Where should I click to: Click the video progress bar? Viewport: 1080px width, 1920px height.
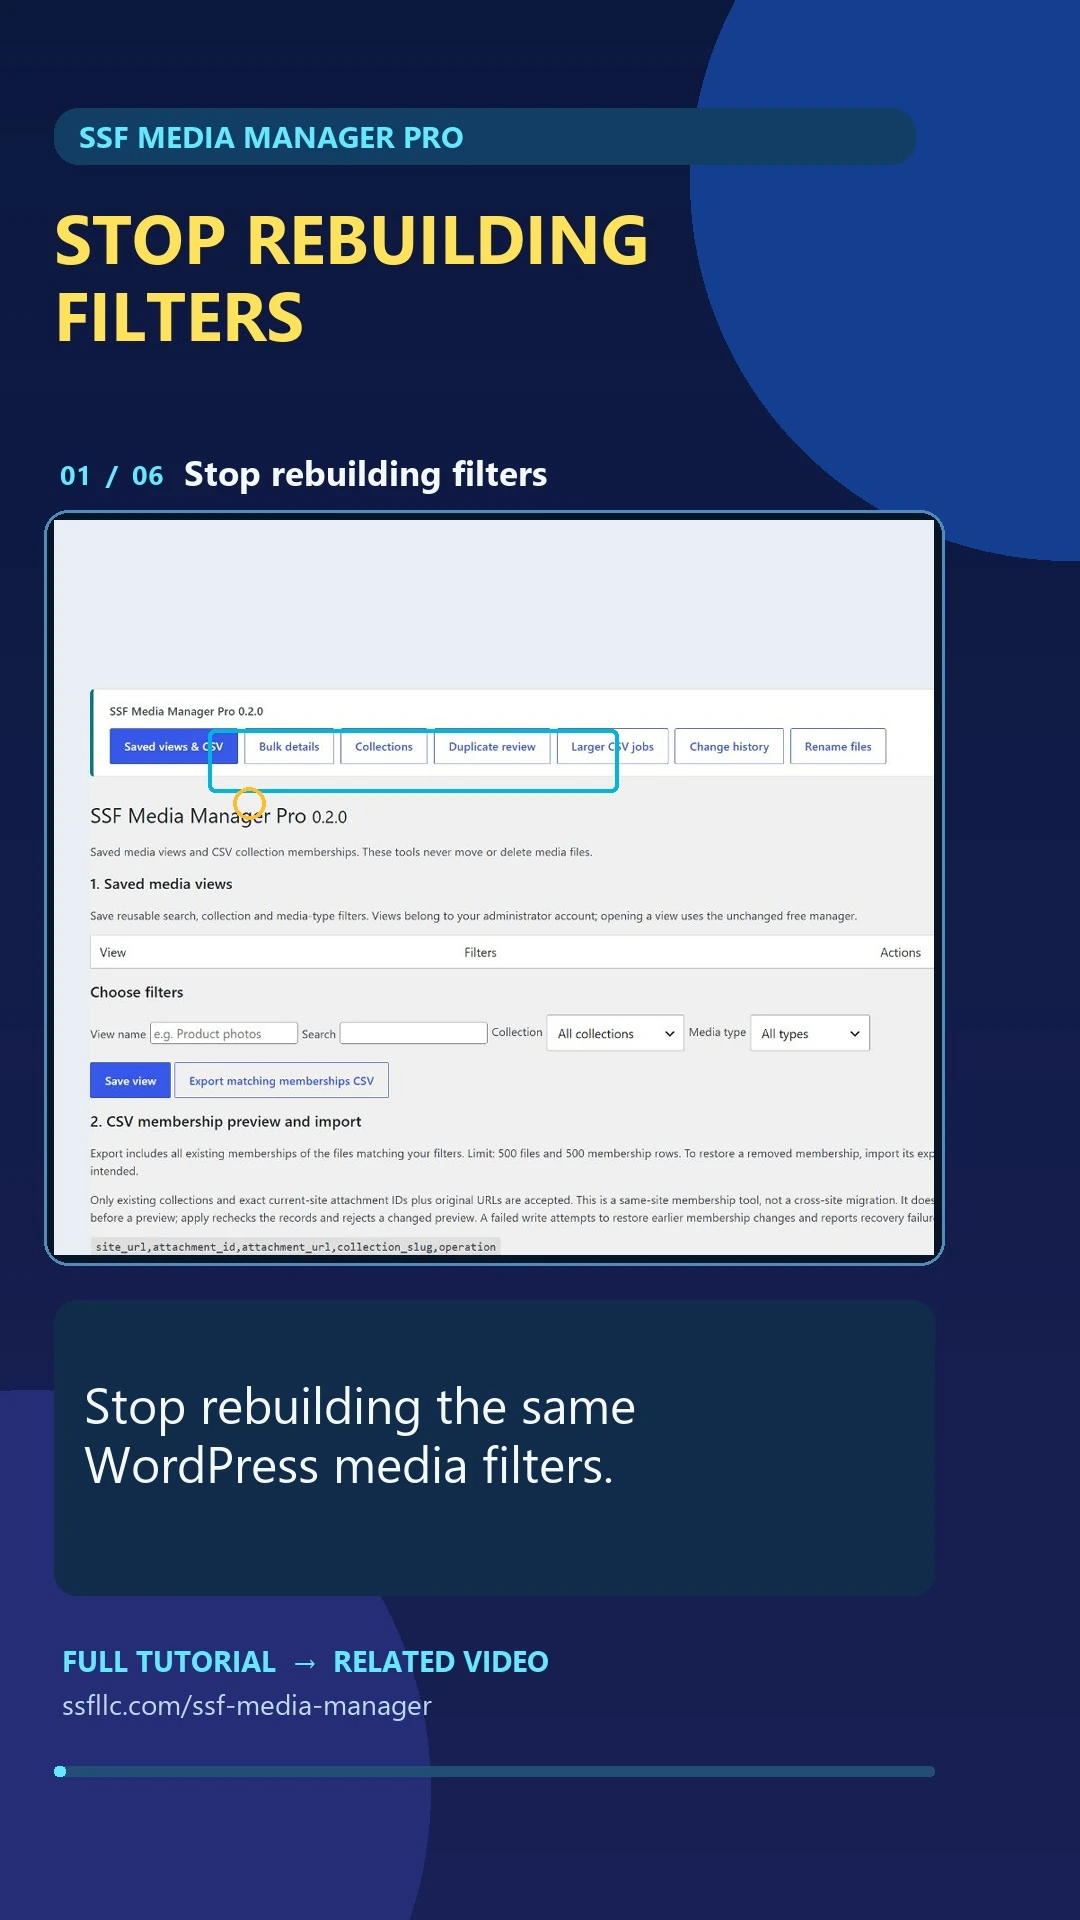coord(494,1771)
